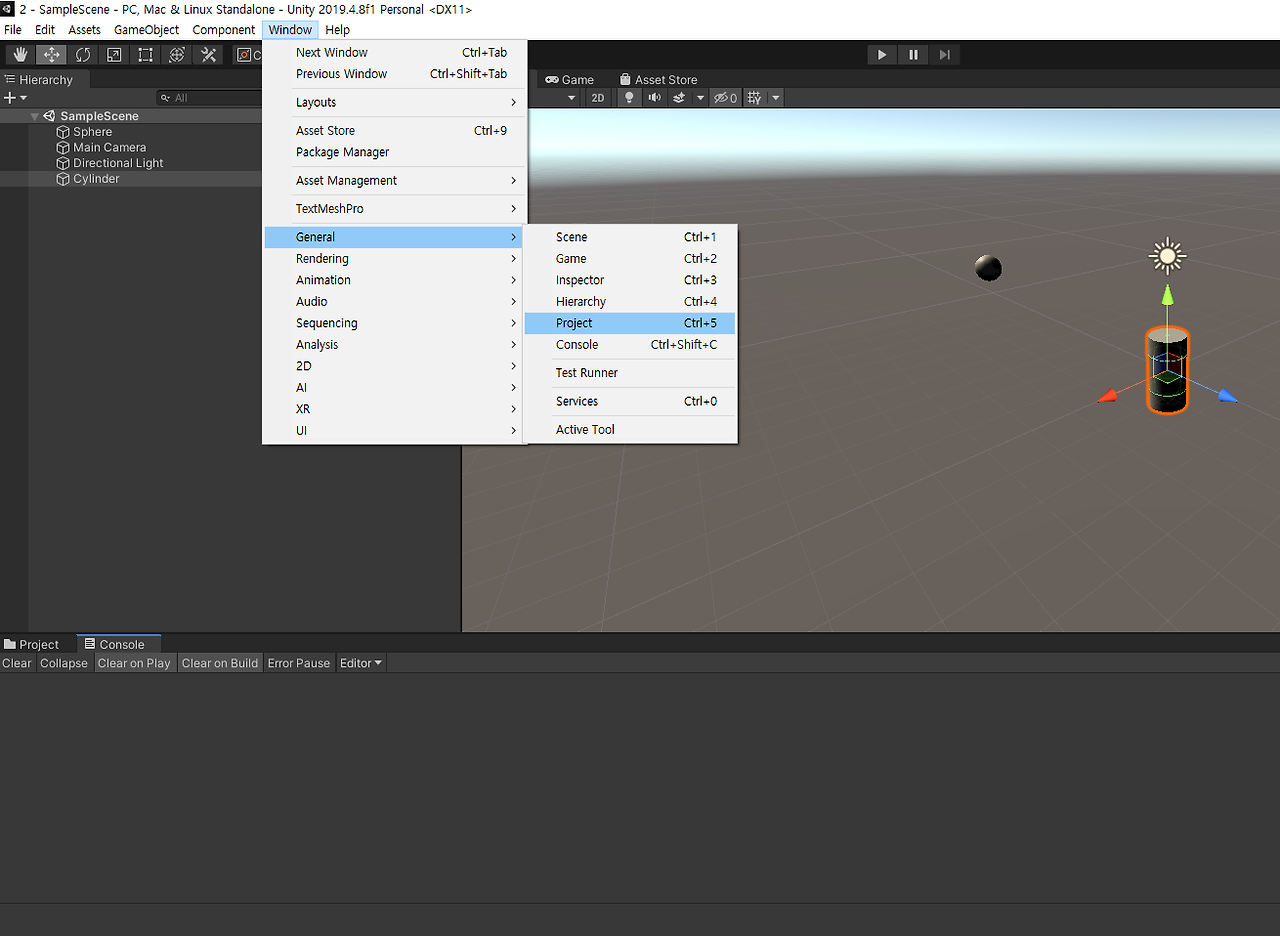
Task: Click the green Y-axis arrow gizmo
Action: coord(1167,295)
